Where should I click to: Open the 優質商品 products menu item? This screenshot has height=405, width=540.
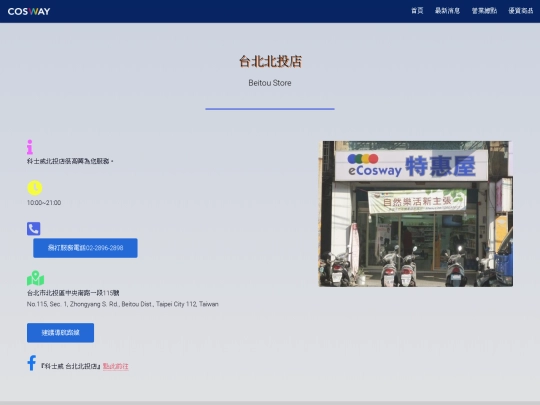coord(521,11)
